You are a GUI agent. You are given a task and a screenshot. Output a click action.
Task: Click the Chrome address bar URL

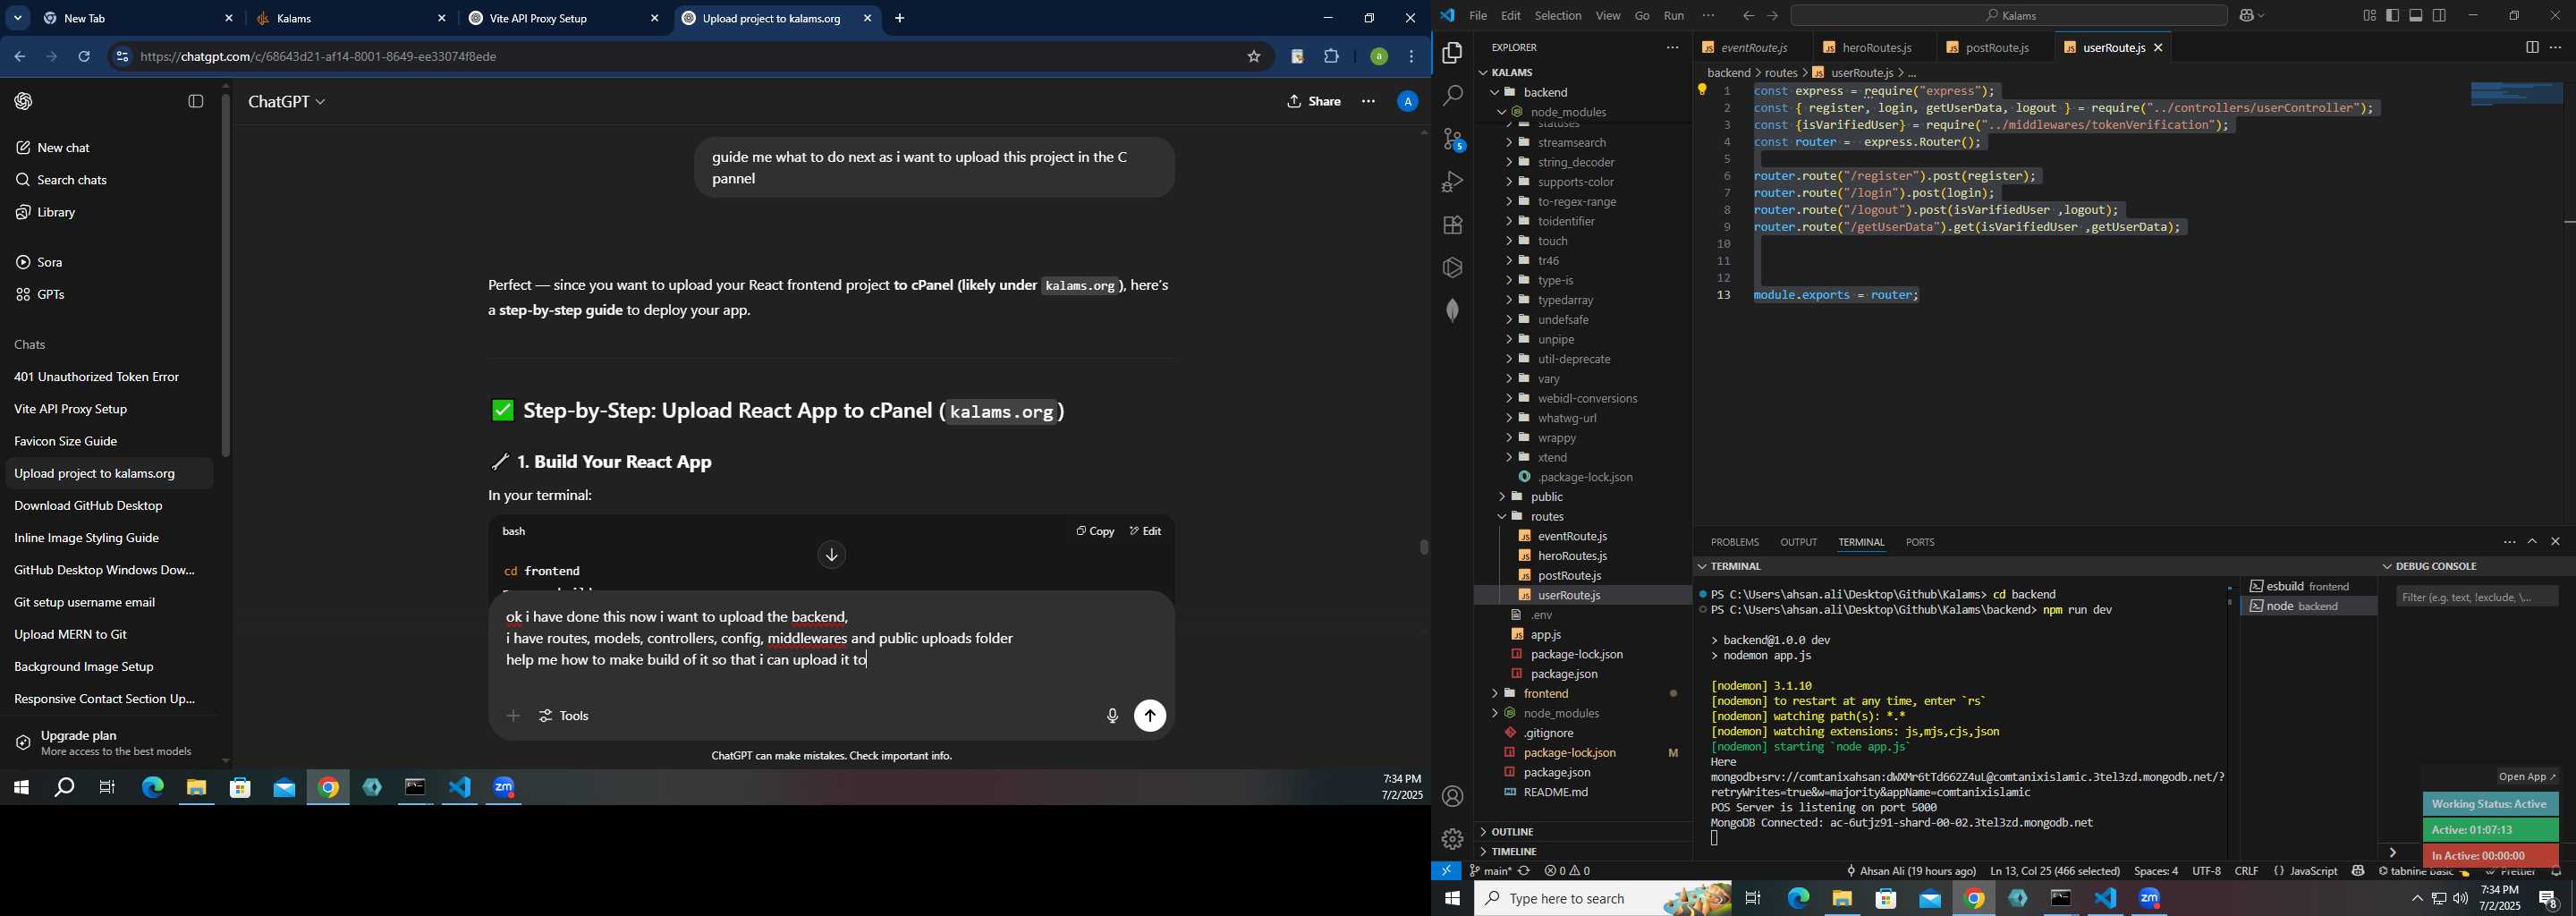click(x=319, y=57)
